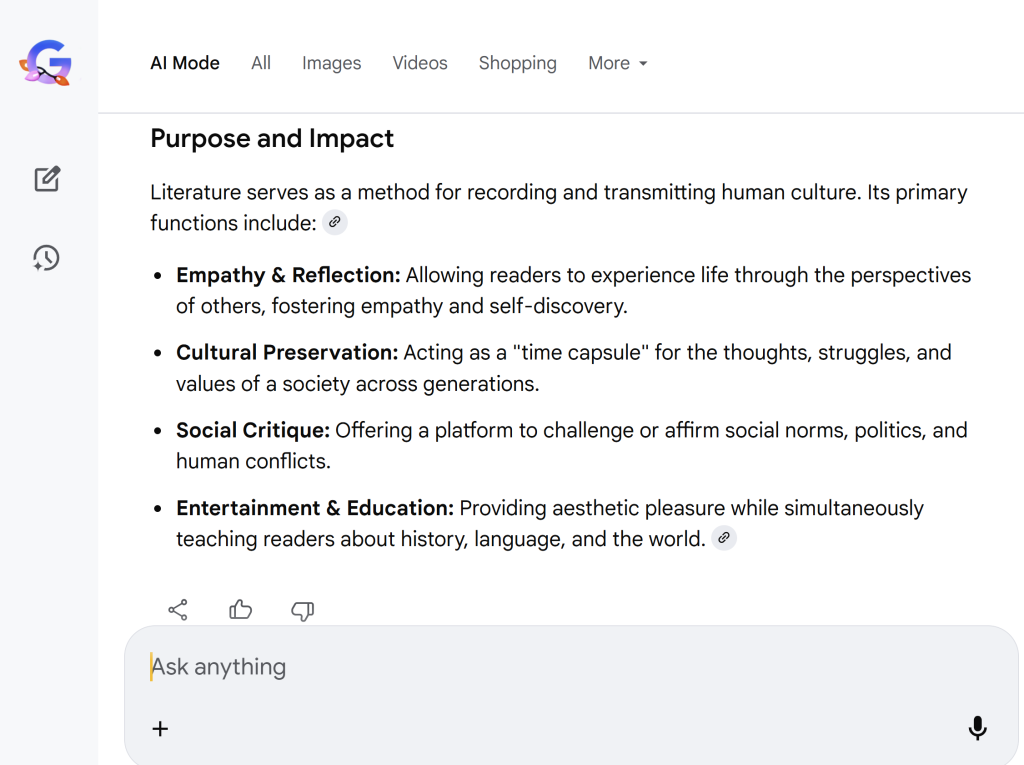This screenshot has height=765, width=1024.
Task: Open source link after "functions include:"
Action: click(x=335, y=222)
